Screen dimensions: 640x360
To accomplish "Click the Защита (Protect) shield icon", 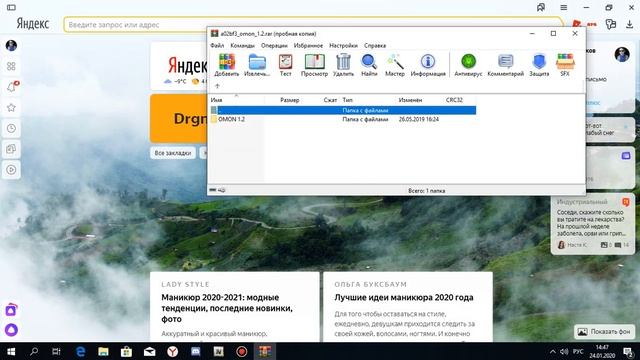I will coord(539,65).
